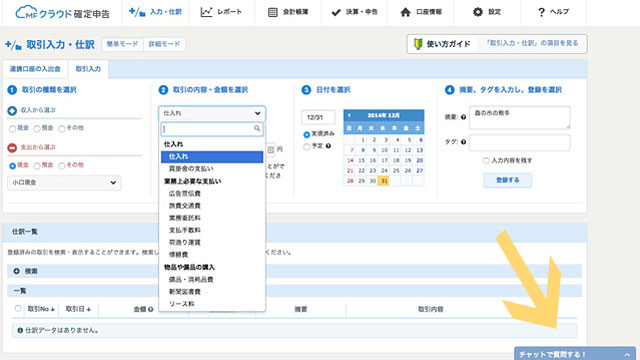Click the 摘要 help icon
The width and height of the screenshot is (640, 360).
point(463,117)
